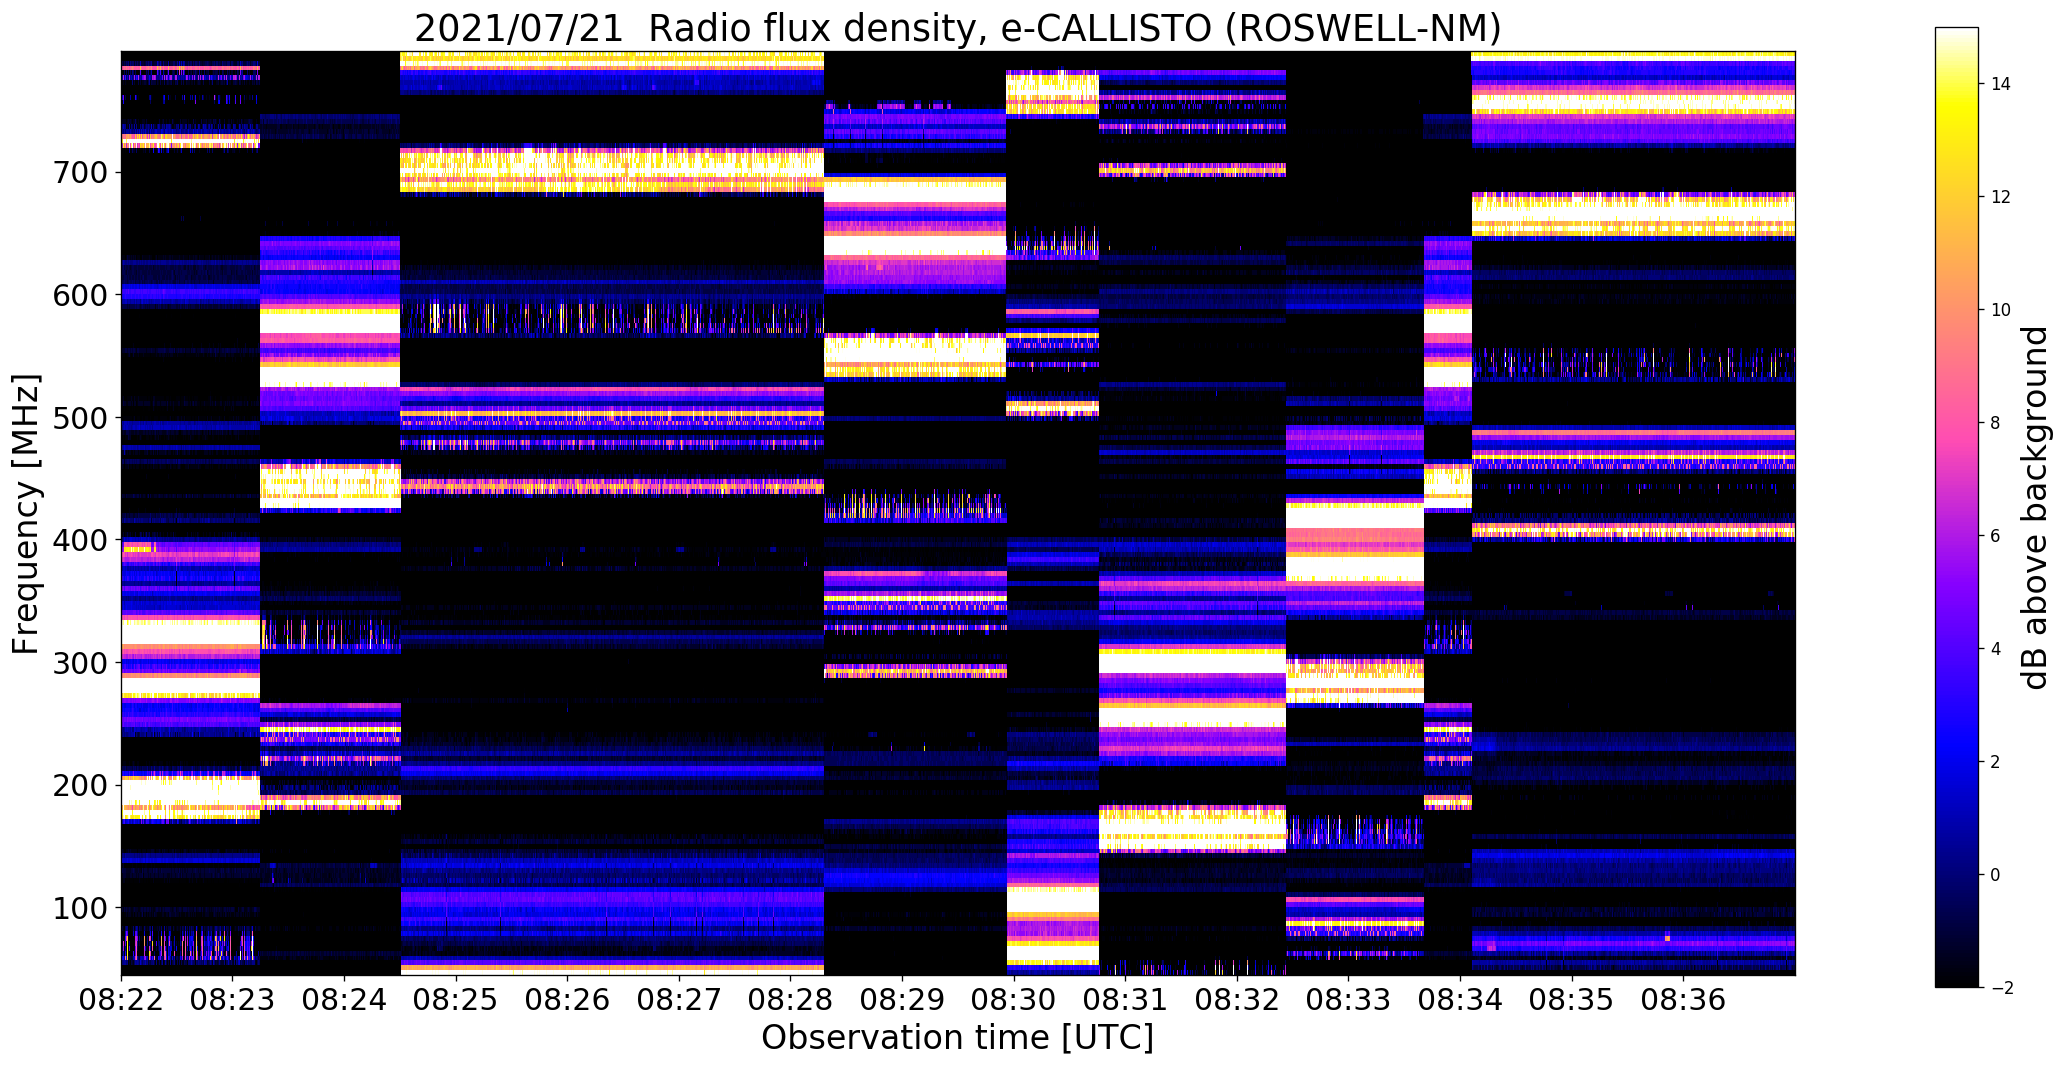Click the 08:36 time tick label
Image resolution: width=2066 pixels, height=1067 pixels.
click(1684, 999)
